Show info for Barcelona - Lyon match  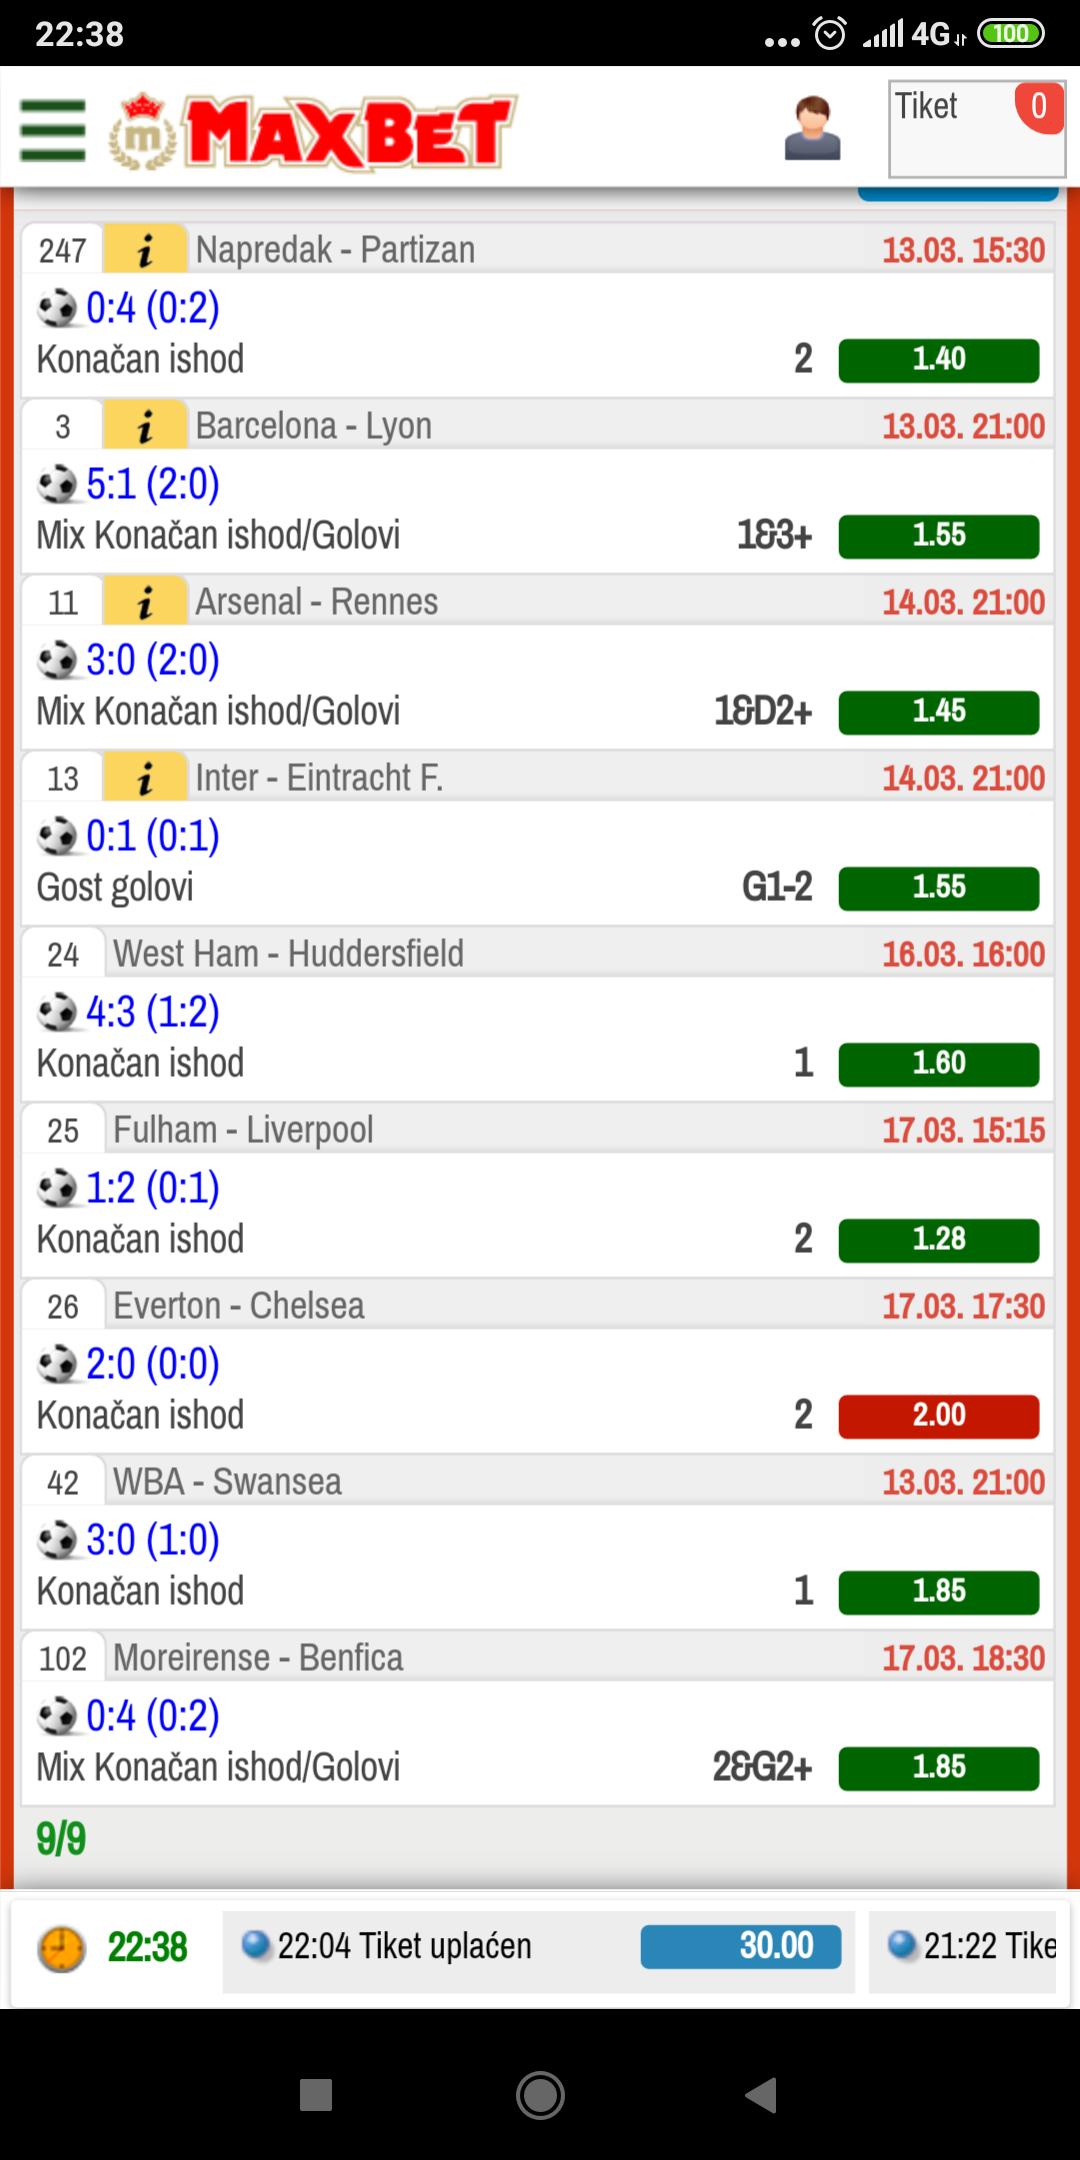(x=146, y=425)
